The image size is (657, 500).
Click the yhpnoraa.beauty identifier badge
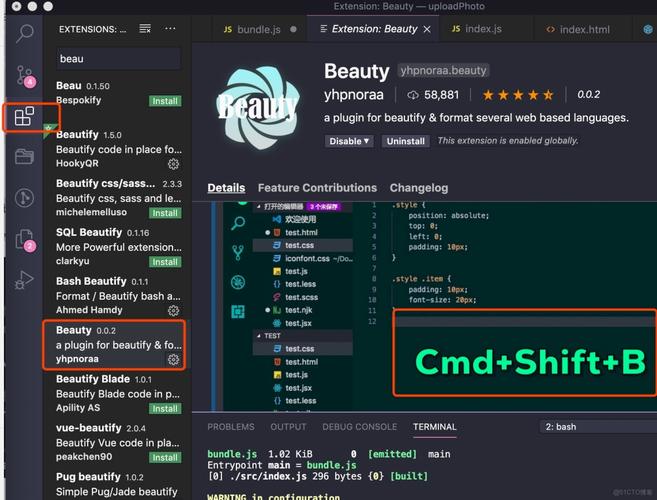pyautogui.click(x=443, y=70)
